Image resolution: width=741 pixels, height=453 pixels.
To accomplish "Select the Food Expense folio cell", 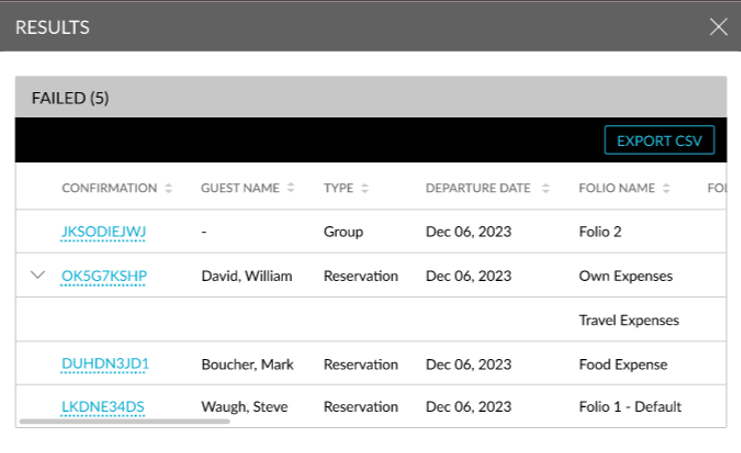I will [623, 365].
